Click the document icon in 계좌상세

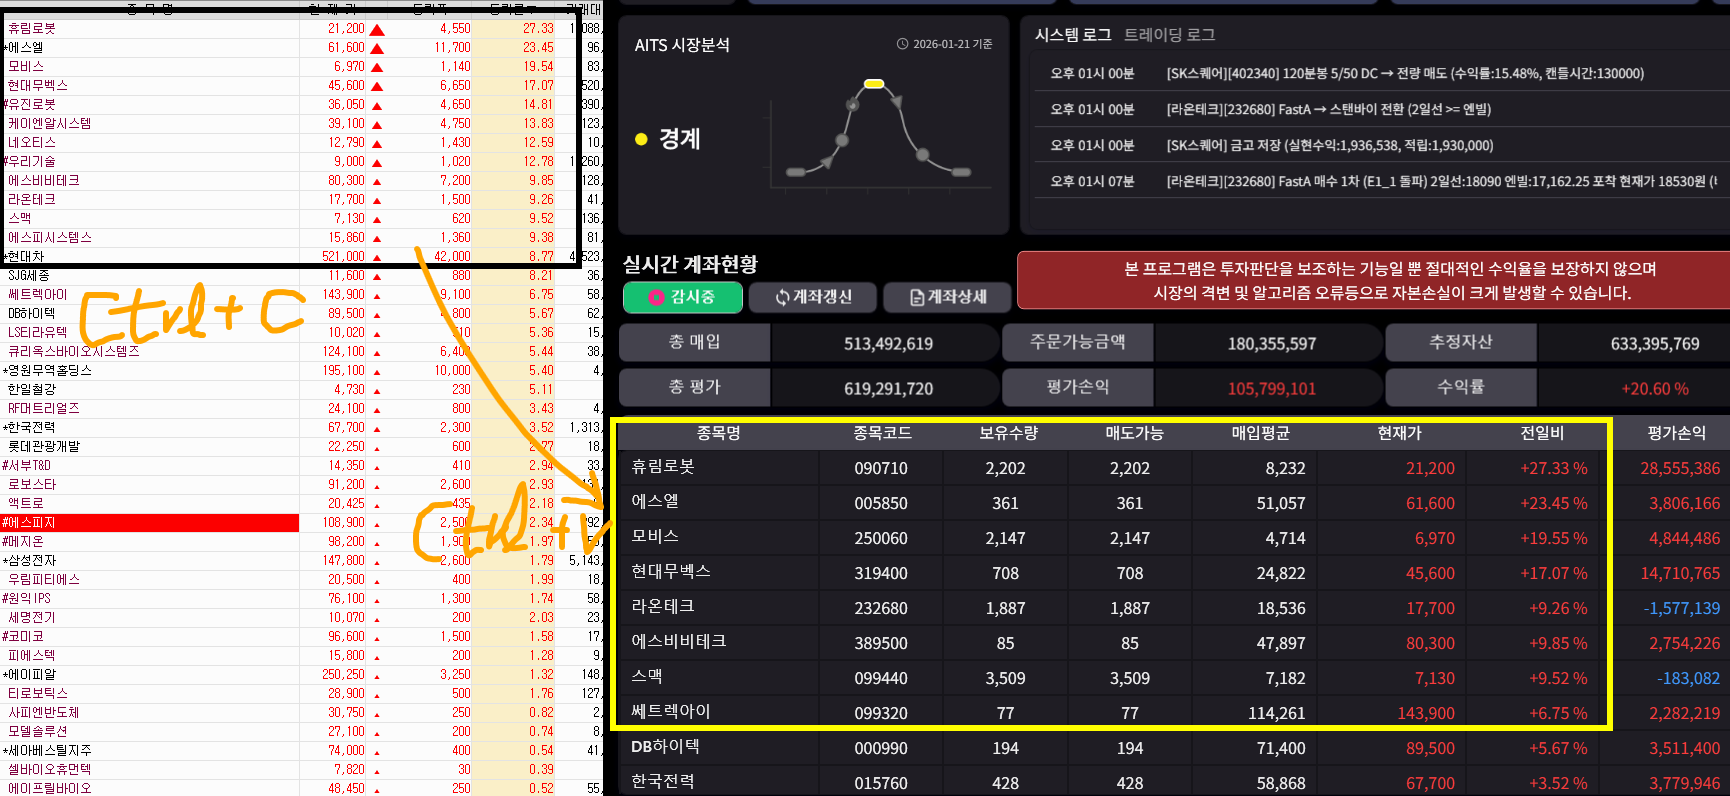917,297
